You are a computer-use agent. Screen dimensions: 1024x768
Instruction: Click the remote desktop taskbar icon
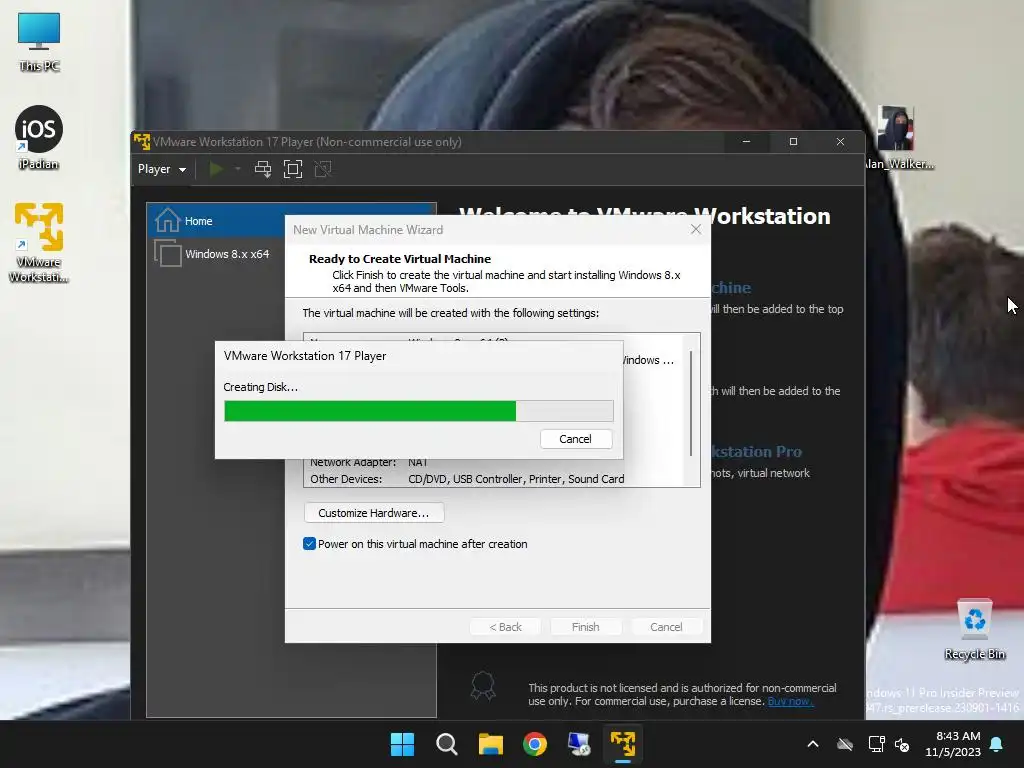pos(579,744)
